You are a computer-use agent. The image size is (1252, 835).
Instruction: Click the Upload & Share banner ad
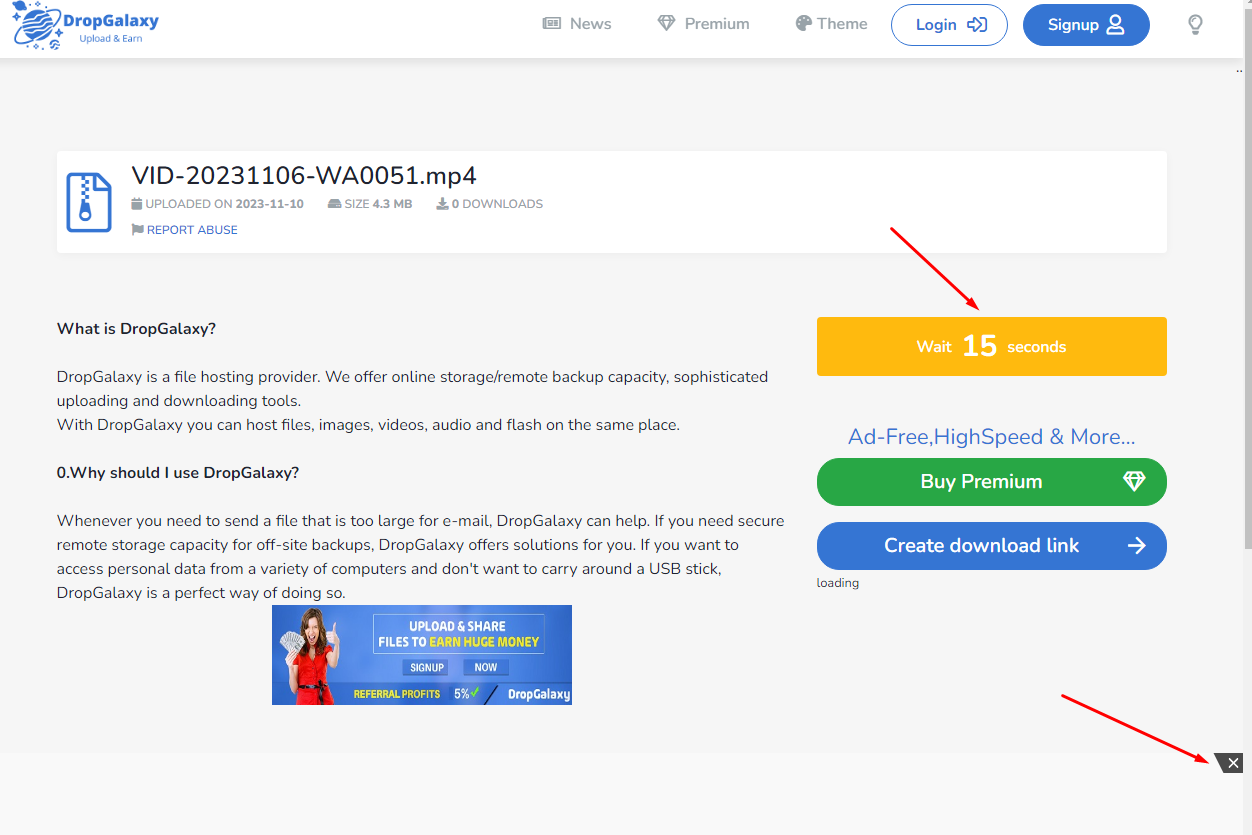pos(422,655)
